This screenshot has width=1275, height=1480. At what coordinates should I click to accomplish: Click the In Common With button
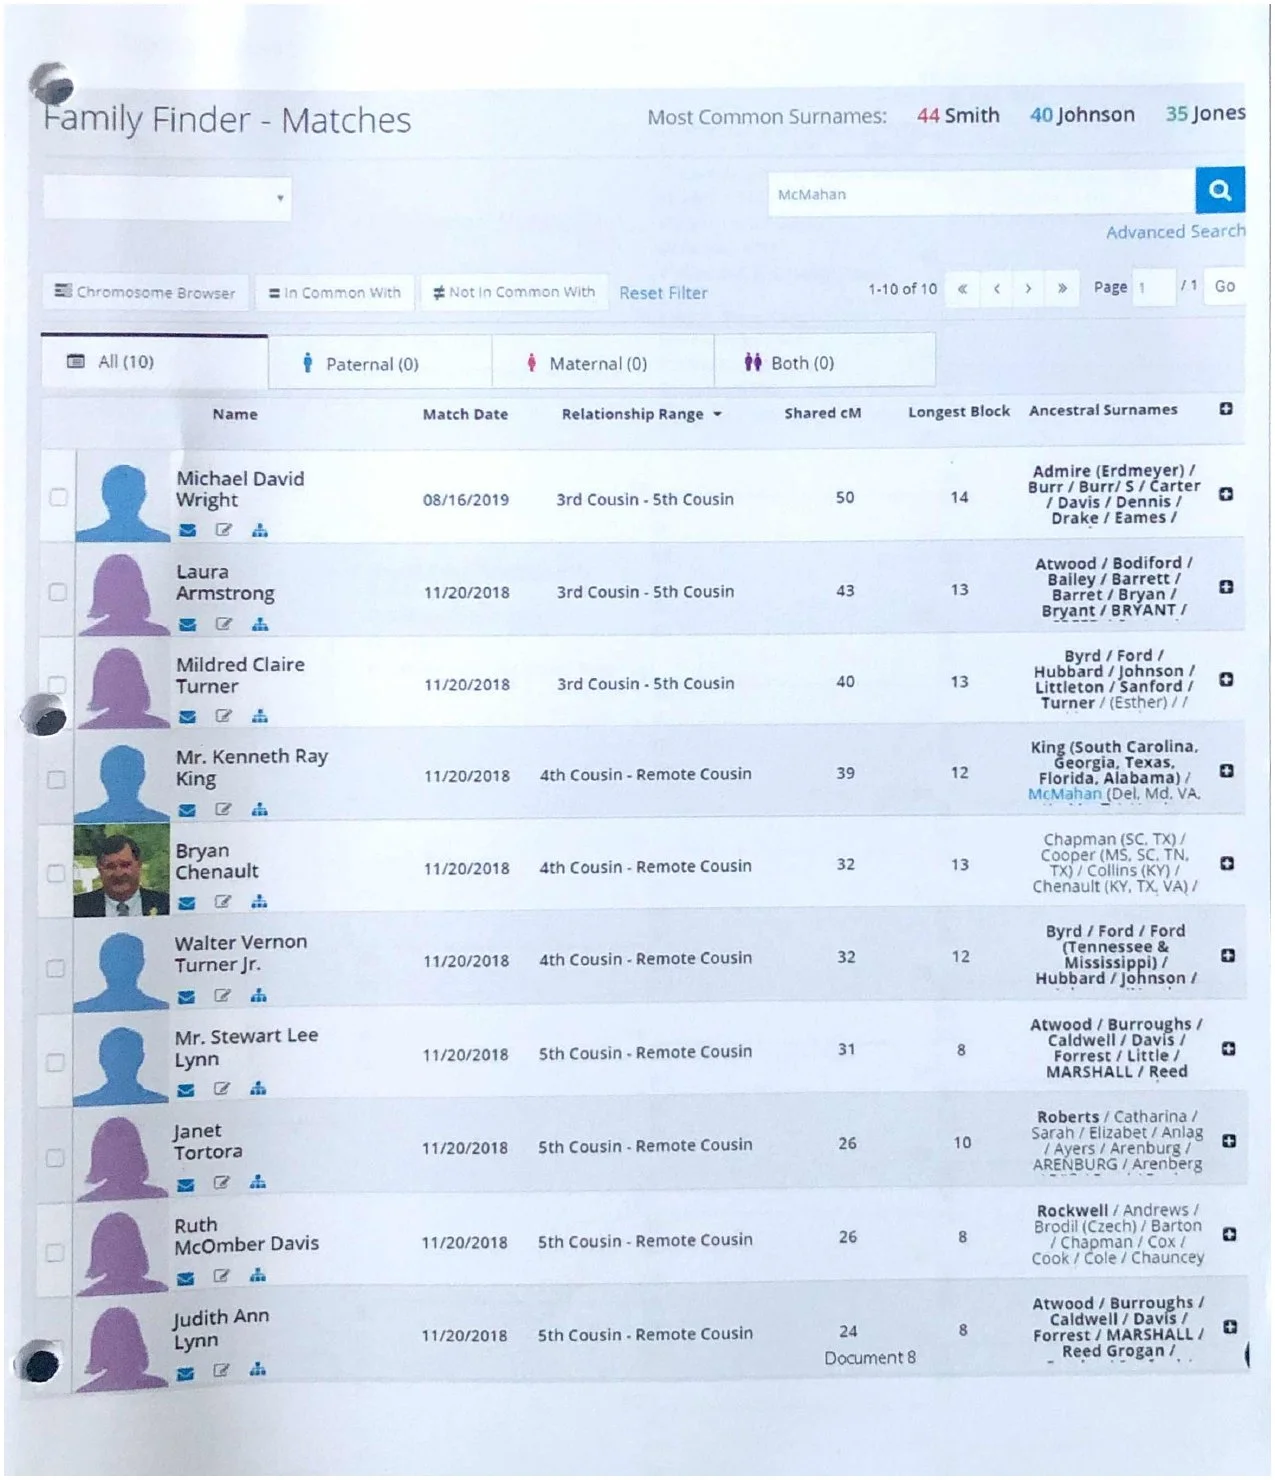(x=335, y=292)
